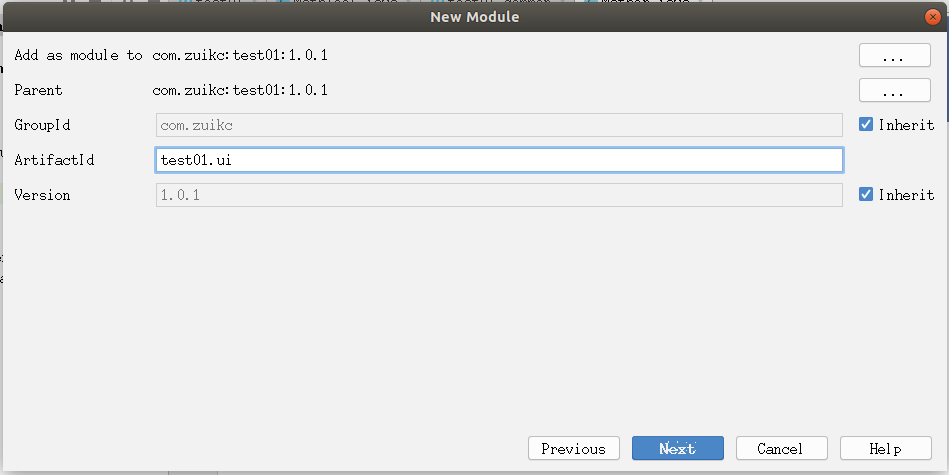Select the GroupId label text
The width and height of the screenshot is (949, 475).
pos(42,125)
